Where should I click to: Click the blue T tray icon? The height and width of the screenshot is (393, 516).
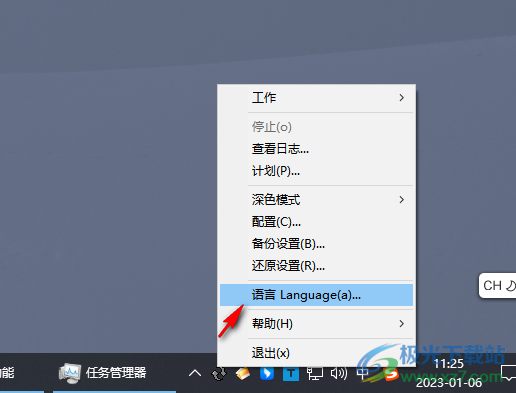pyautogui.click(x=291, y=374)
